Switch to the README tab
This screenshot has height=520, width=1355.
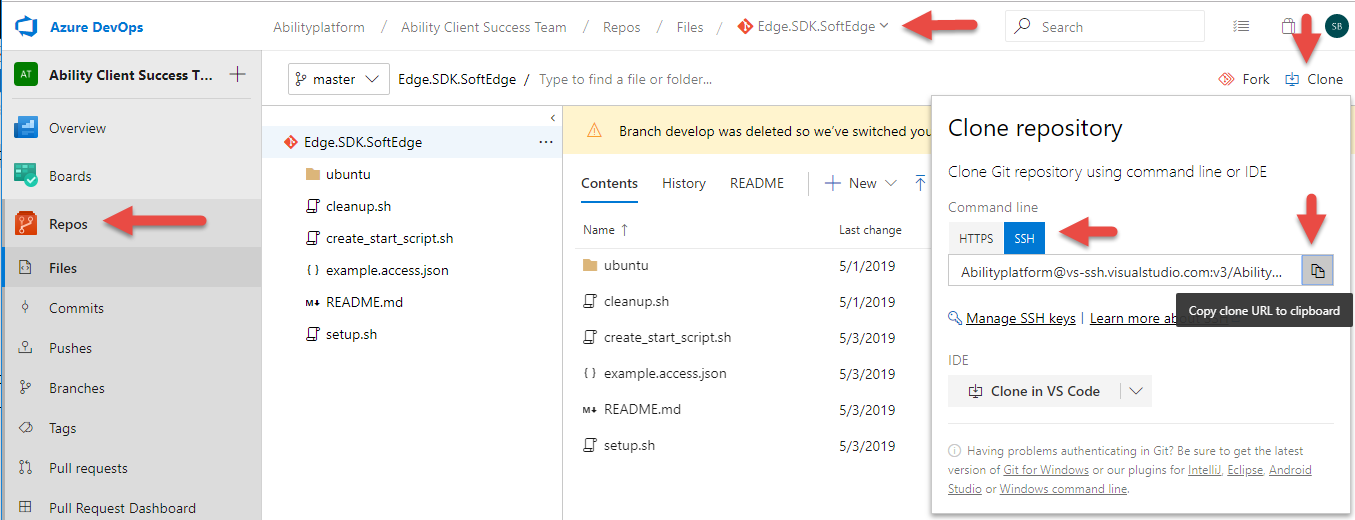[x=757, y=183]
